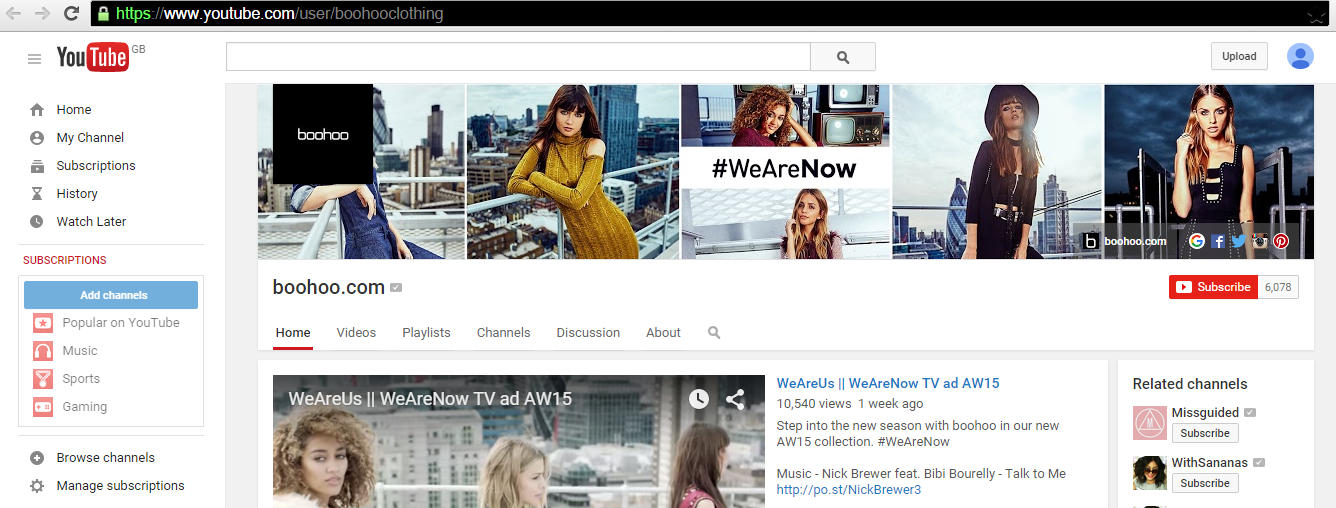This screenshot has width=1336, height=508.
Task: Click the YouTube logo
Action: click(92, 58)
